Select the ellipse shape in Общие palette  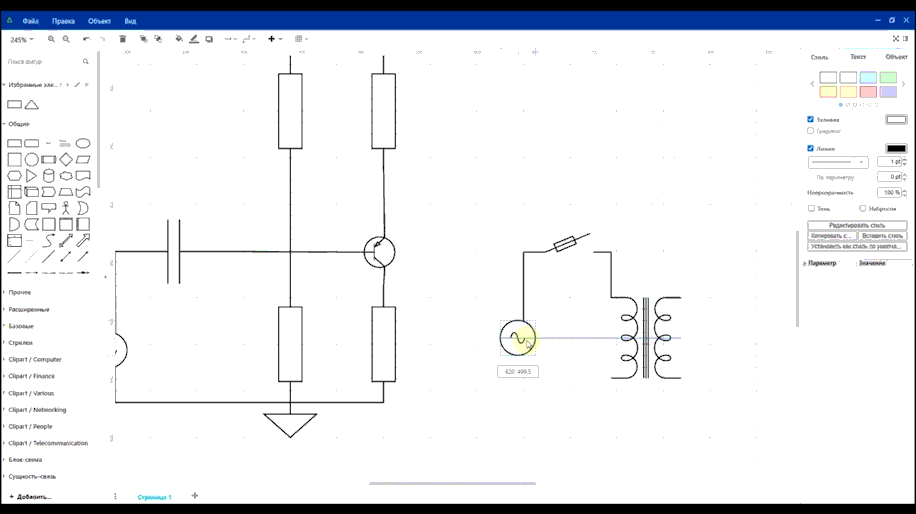click(83, 143)
